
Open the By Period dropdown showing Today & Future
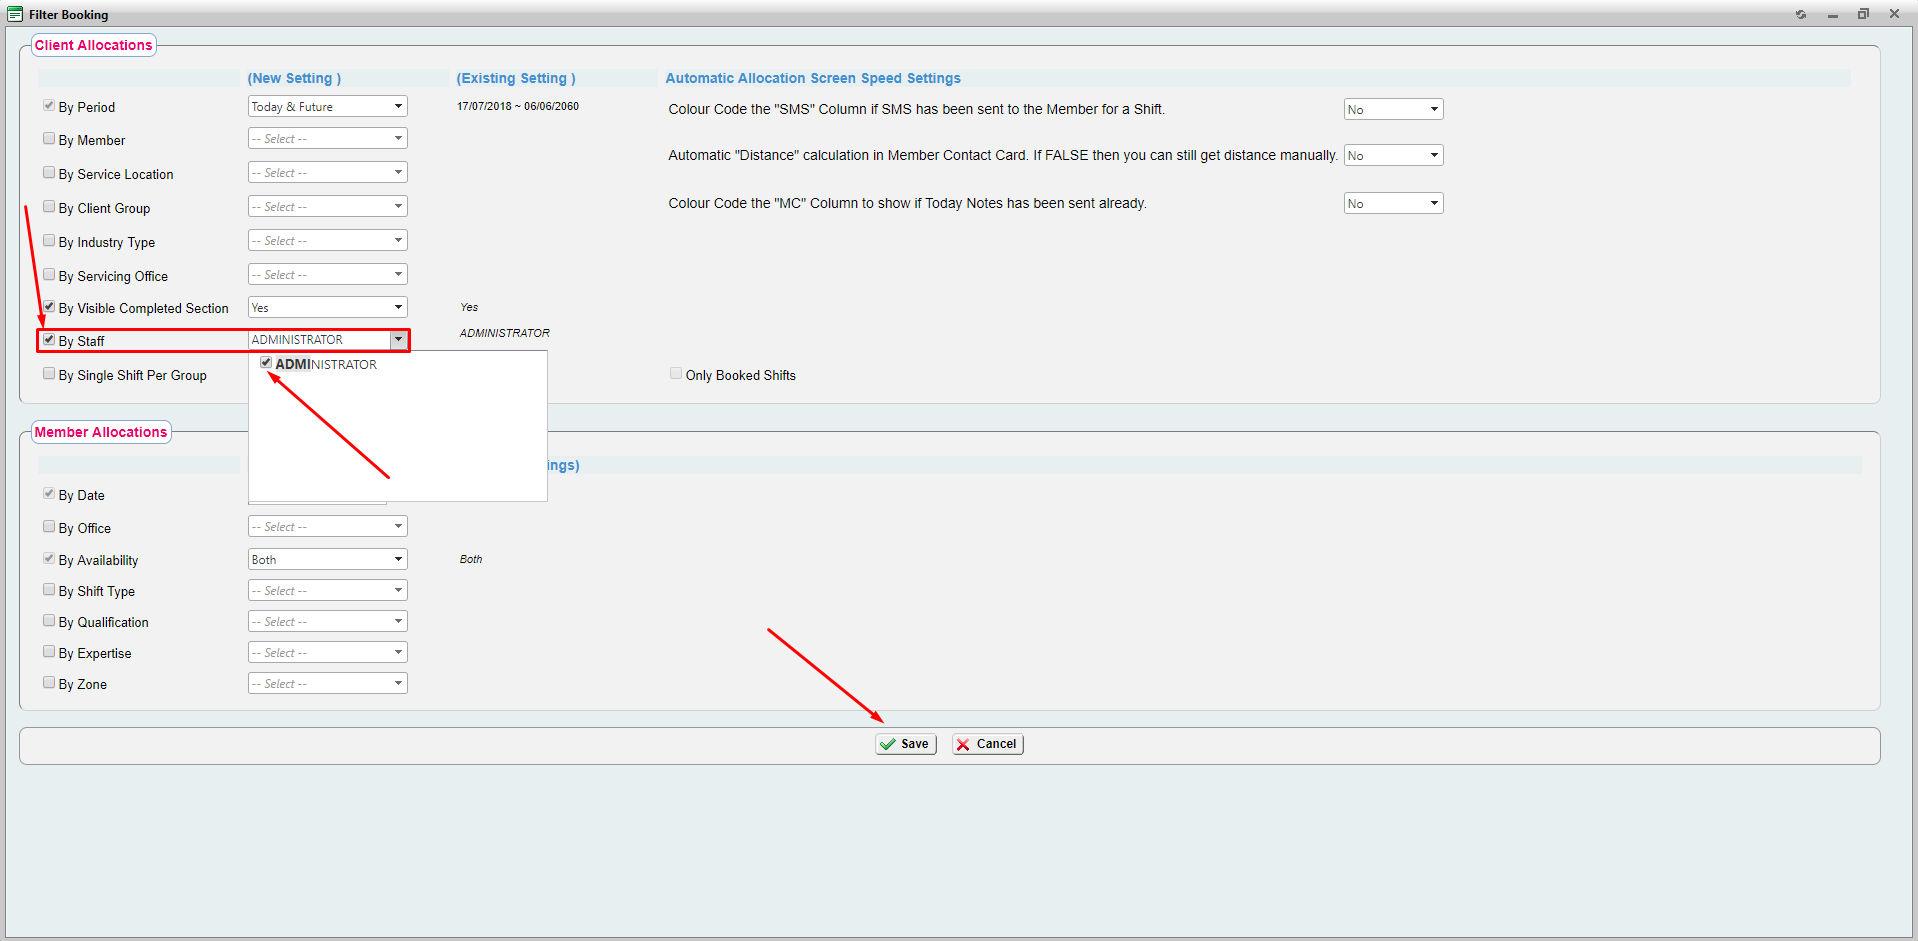pyautogui.click(x=328, y=106)
